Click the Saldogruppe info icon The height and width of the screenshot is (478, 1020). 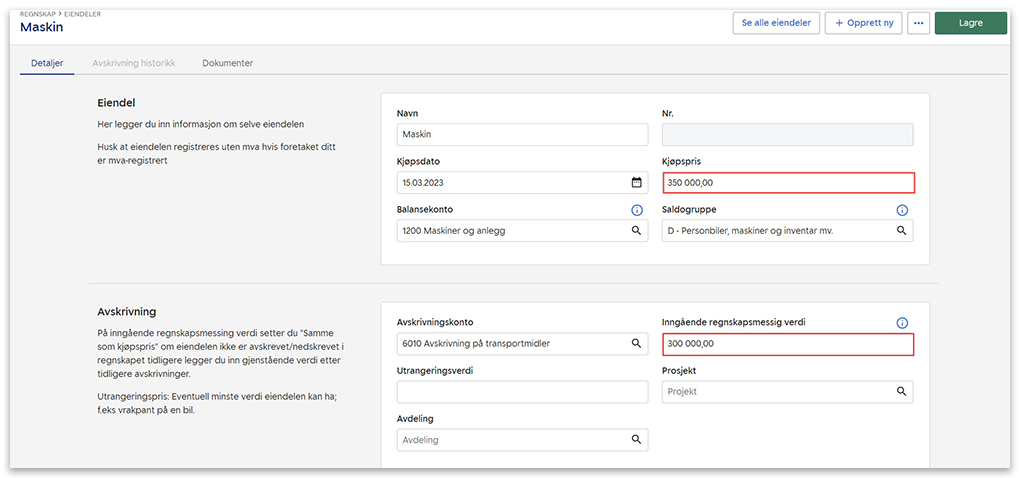[x=901, y=211]
